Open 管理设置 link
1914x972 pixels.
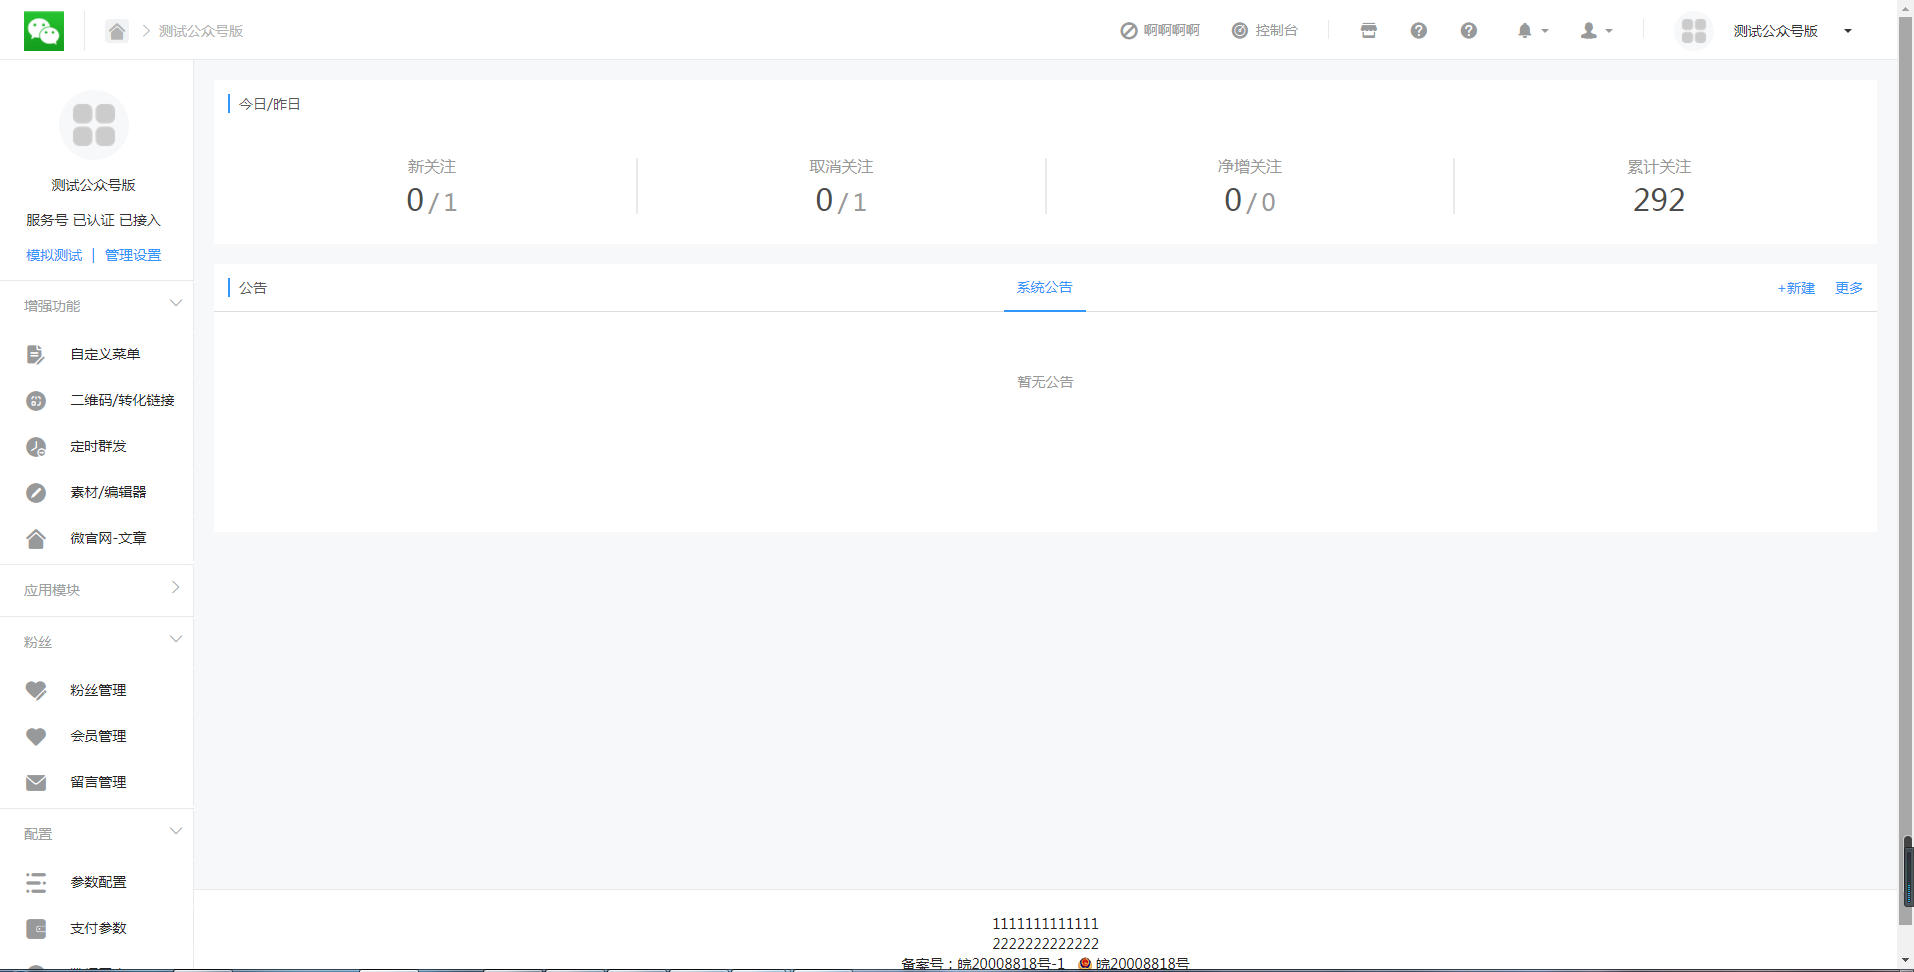(x=133, y=255)
